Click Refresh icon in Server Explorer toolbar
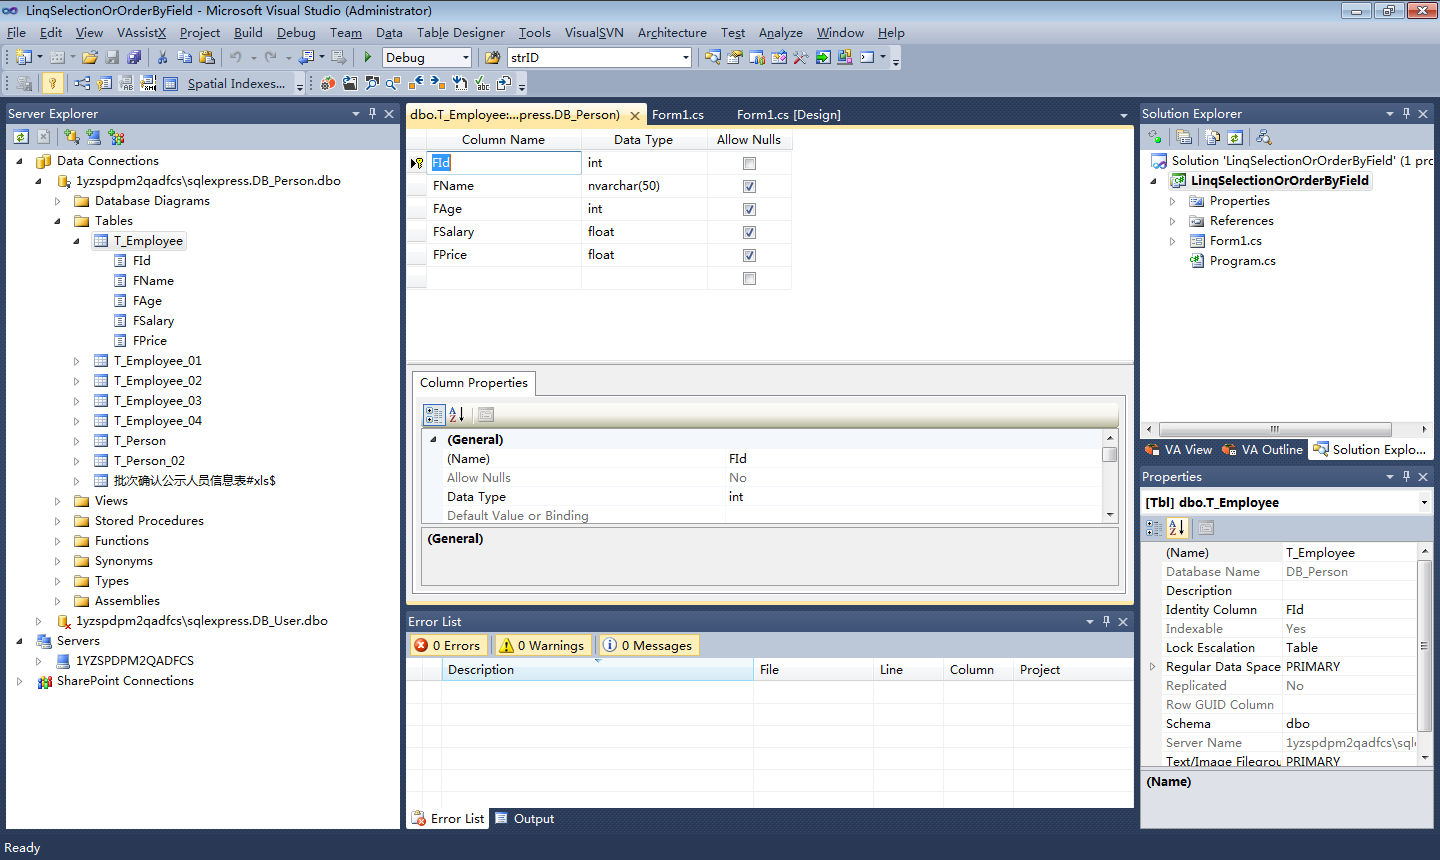 click(x=21, y=137)
